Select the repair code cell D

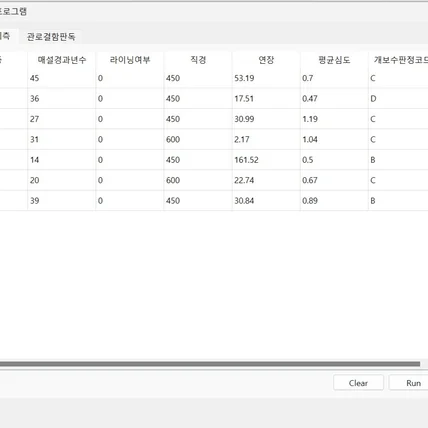tap(398, 99)
